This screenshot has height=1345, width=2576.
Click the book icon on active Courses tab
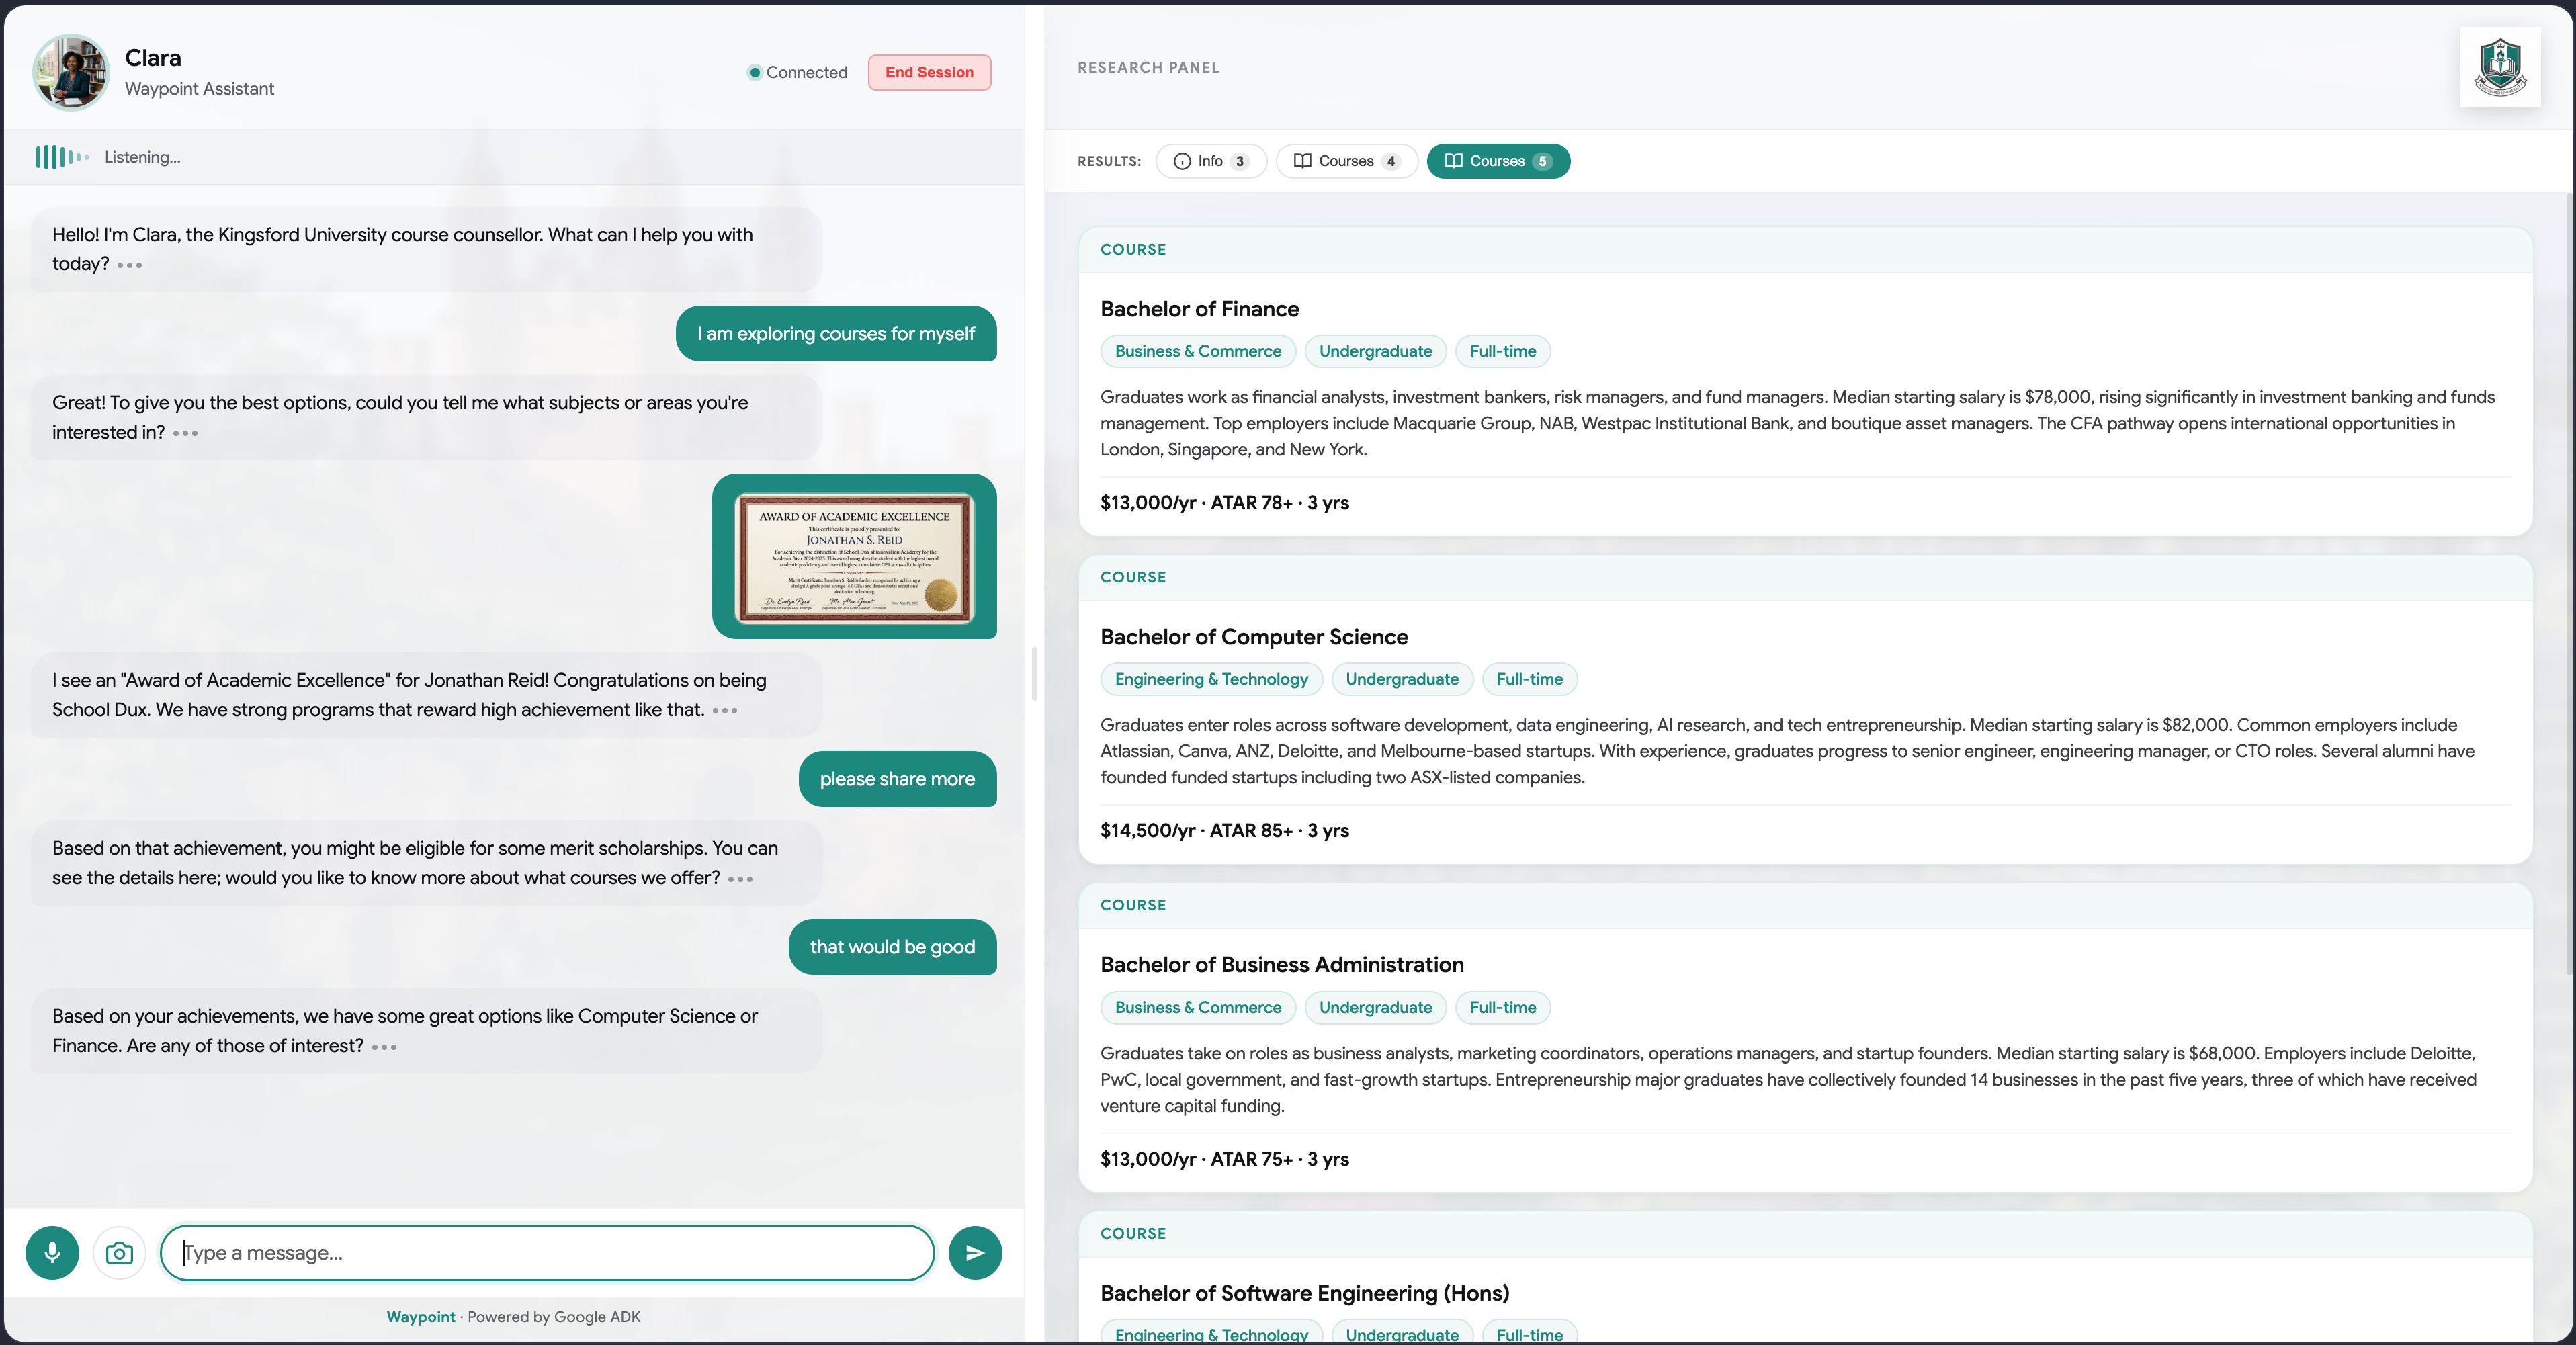point(1453,161)
